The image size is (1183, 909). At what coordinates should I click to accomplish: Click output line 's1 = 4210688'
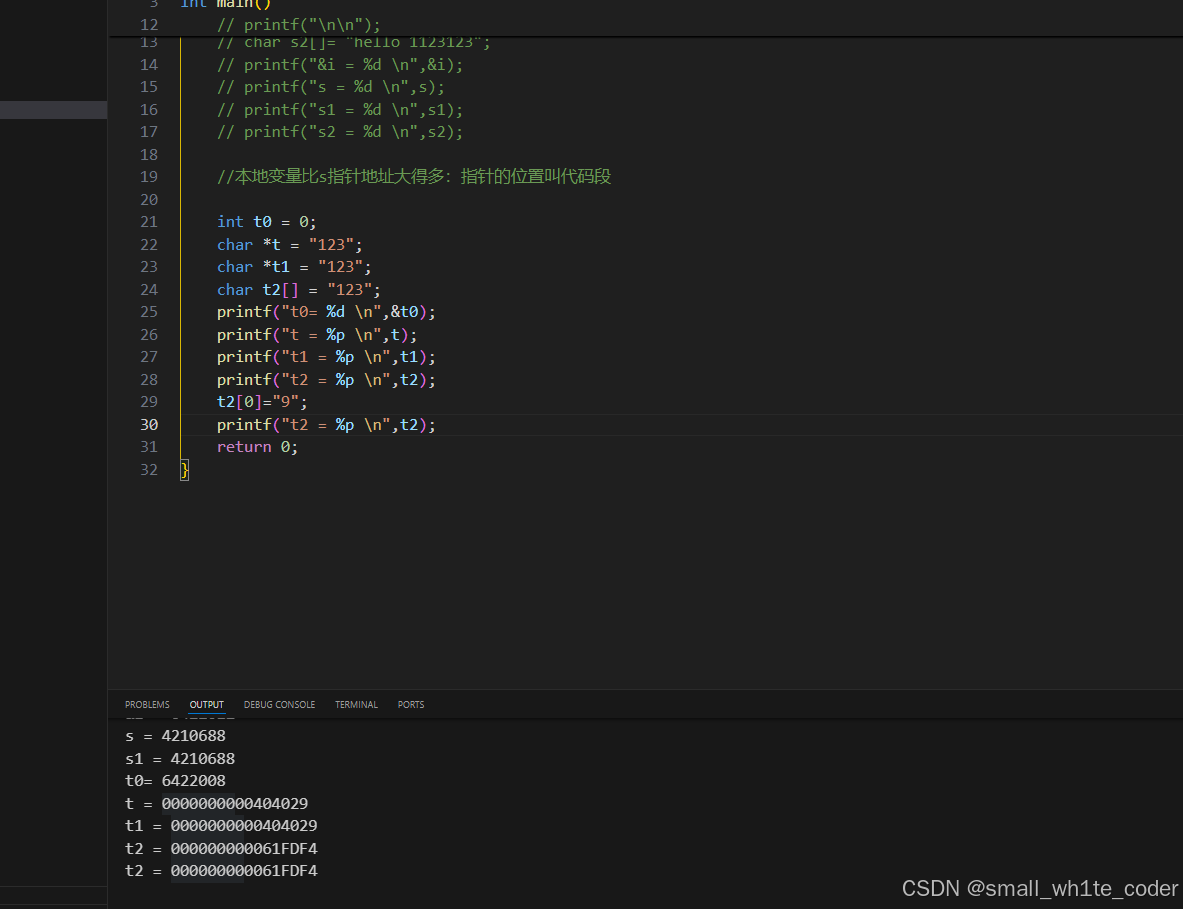(x=180, y=759)
